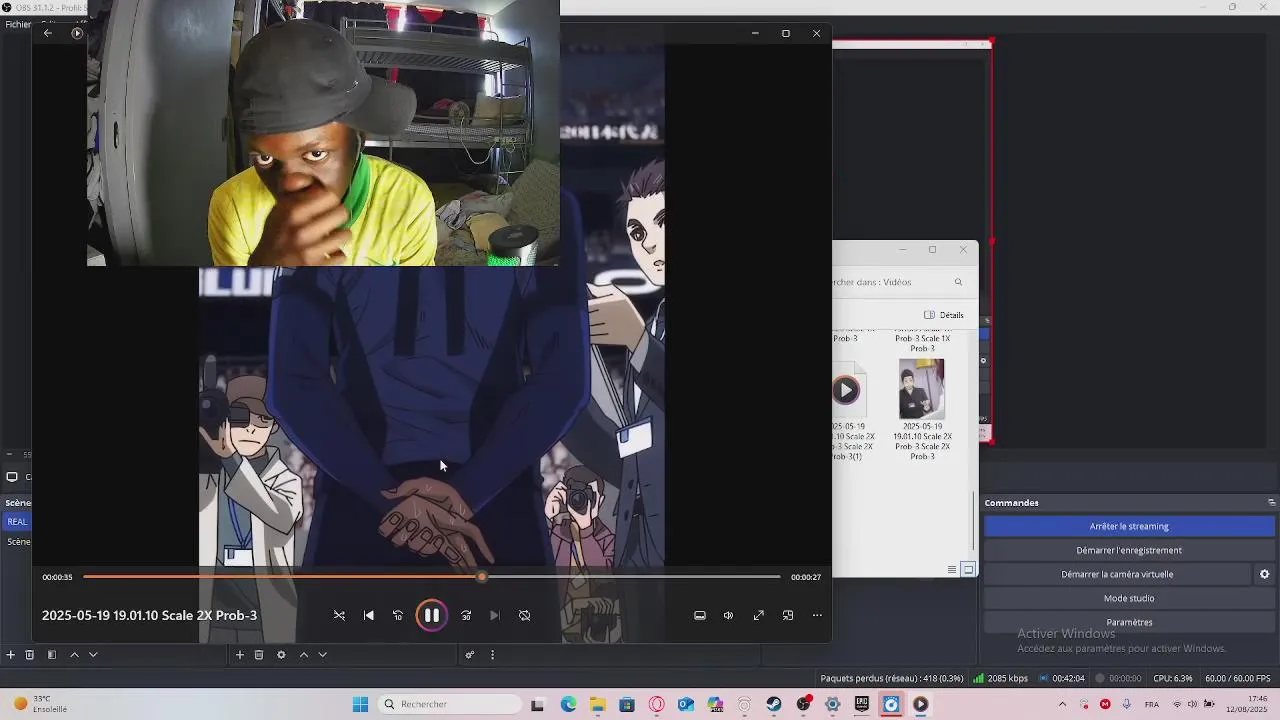The height and width of the screenshot is (720, 1280).
Task: Click the 2085 kbps bitrate indicator
Action: pos(1000,678)
